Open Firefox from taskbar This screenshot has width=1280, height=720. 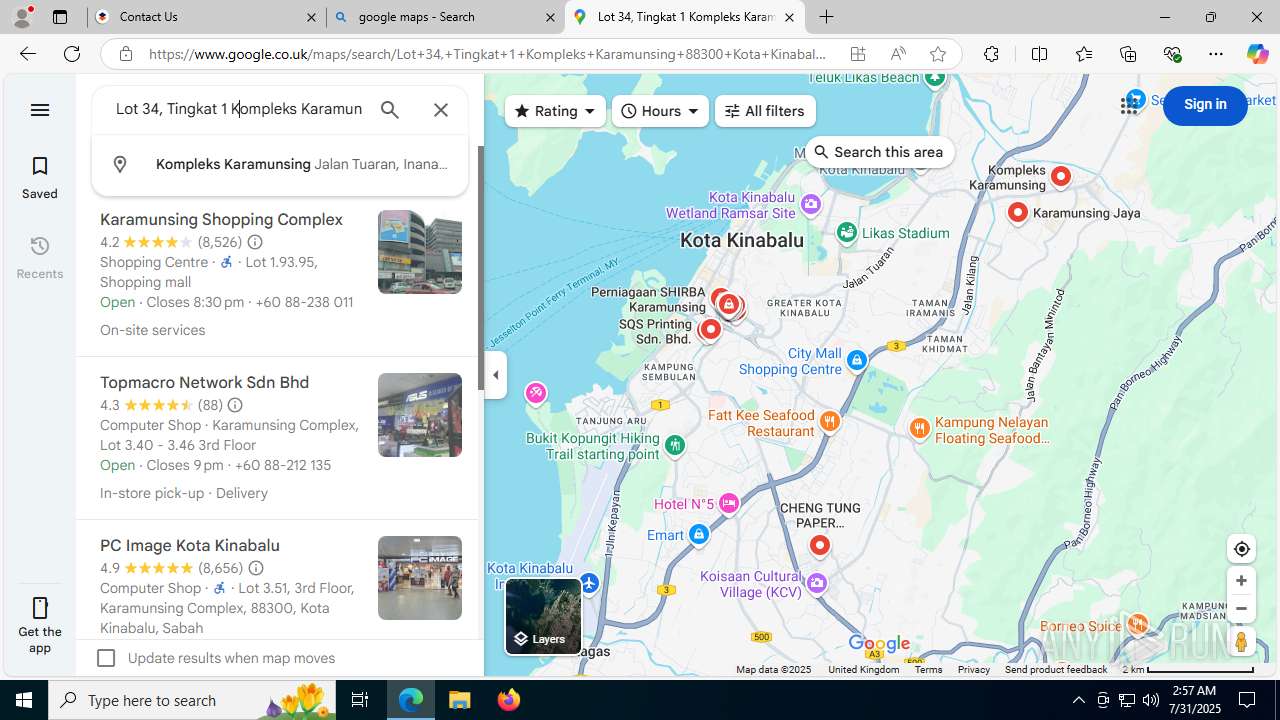tap(509, 700)
